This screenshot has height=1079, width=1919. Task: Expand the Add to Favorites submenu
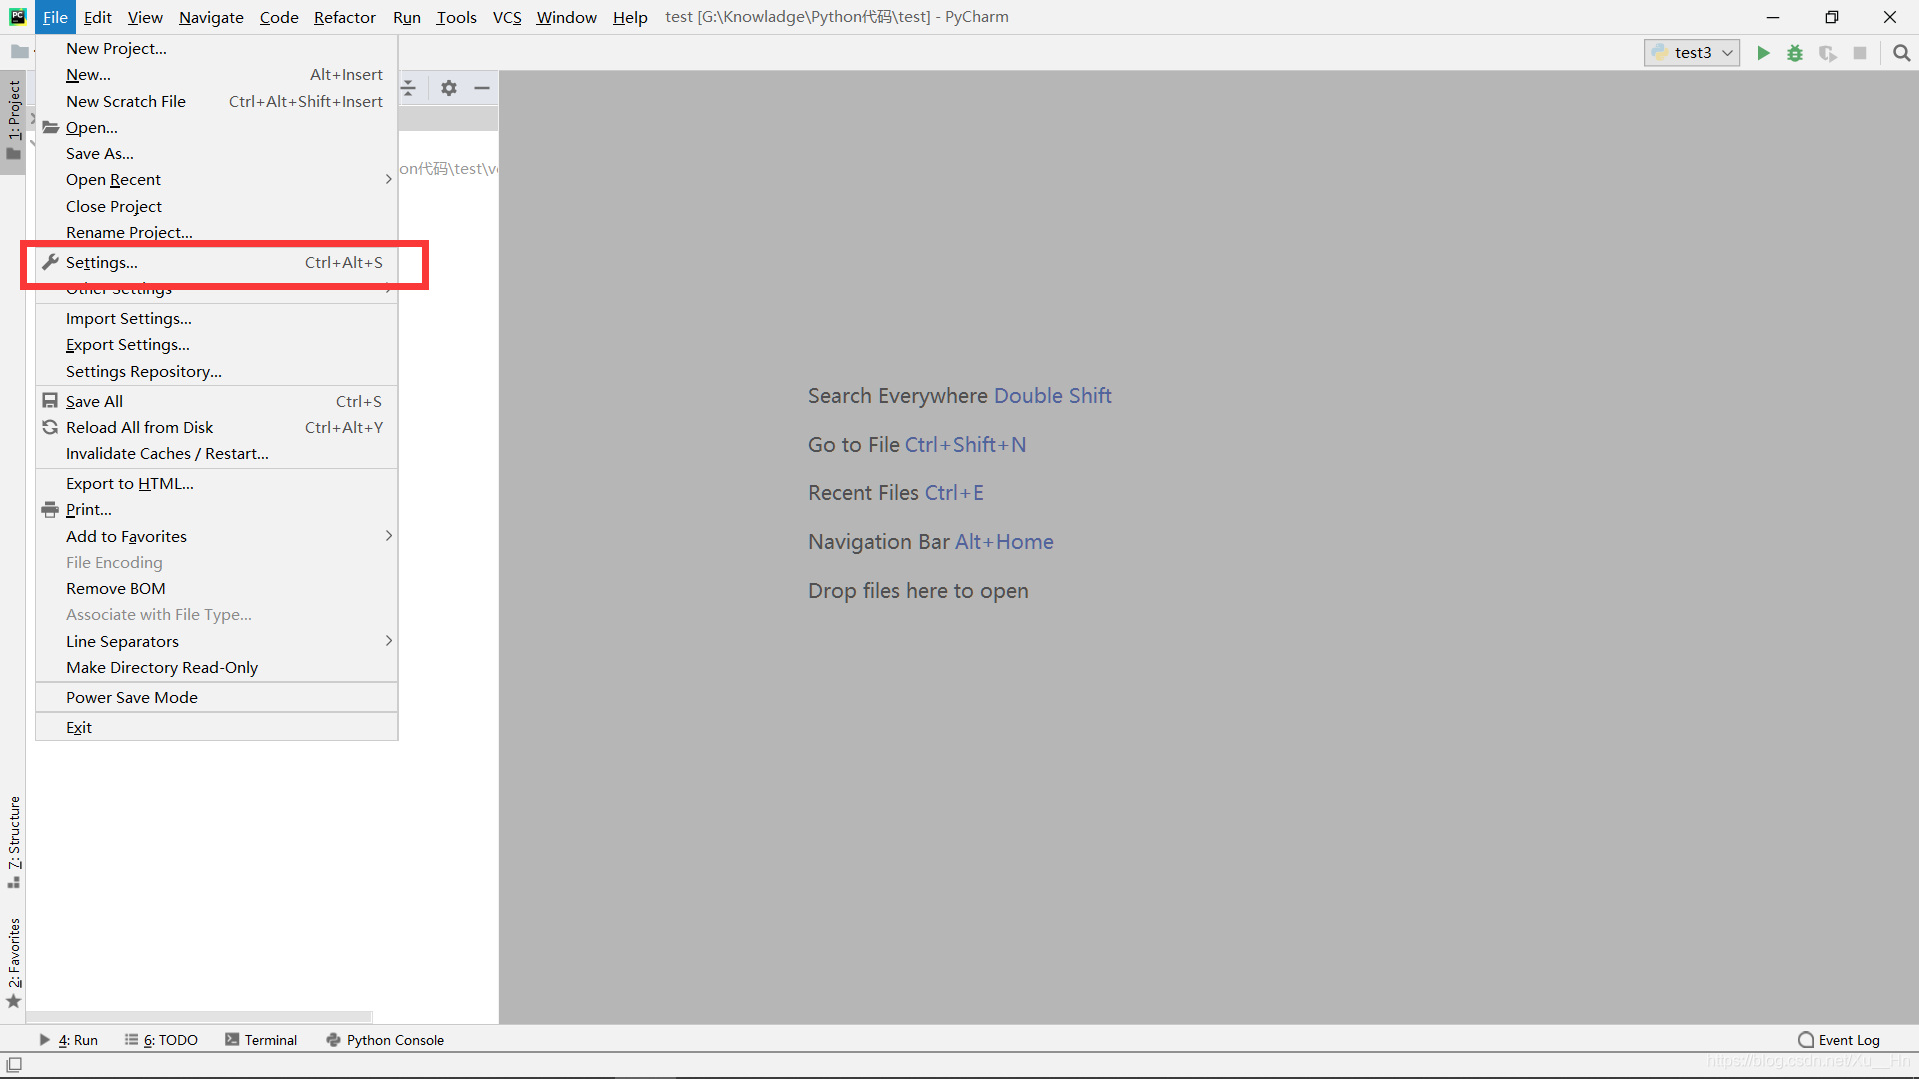click(216, 537)
